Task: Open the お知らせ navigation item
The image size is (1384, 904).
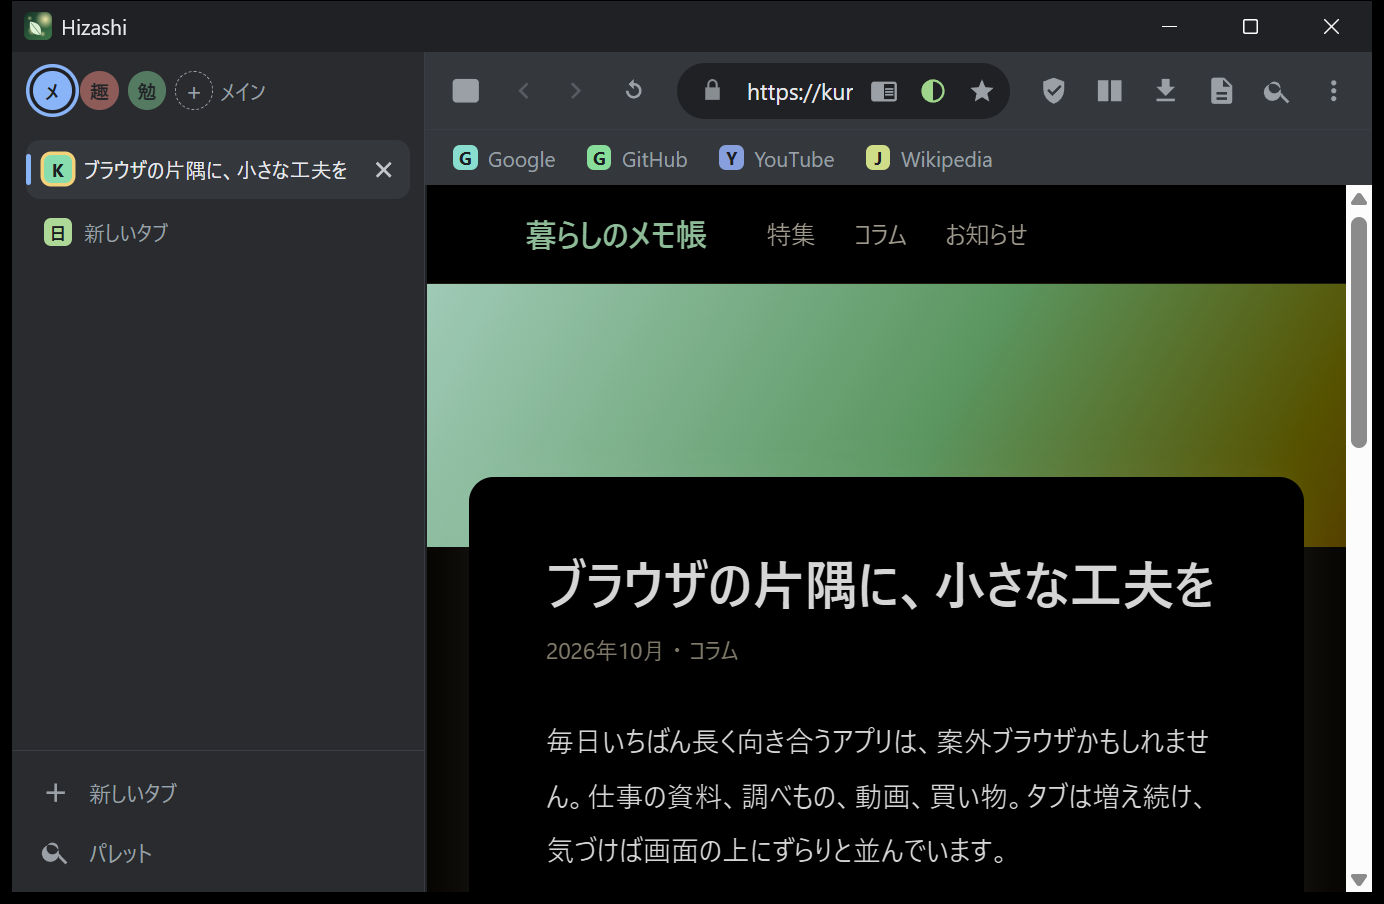Action: (986, 235)
